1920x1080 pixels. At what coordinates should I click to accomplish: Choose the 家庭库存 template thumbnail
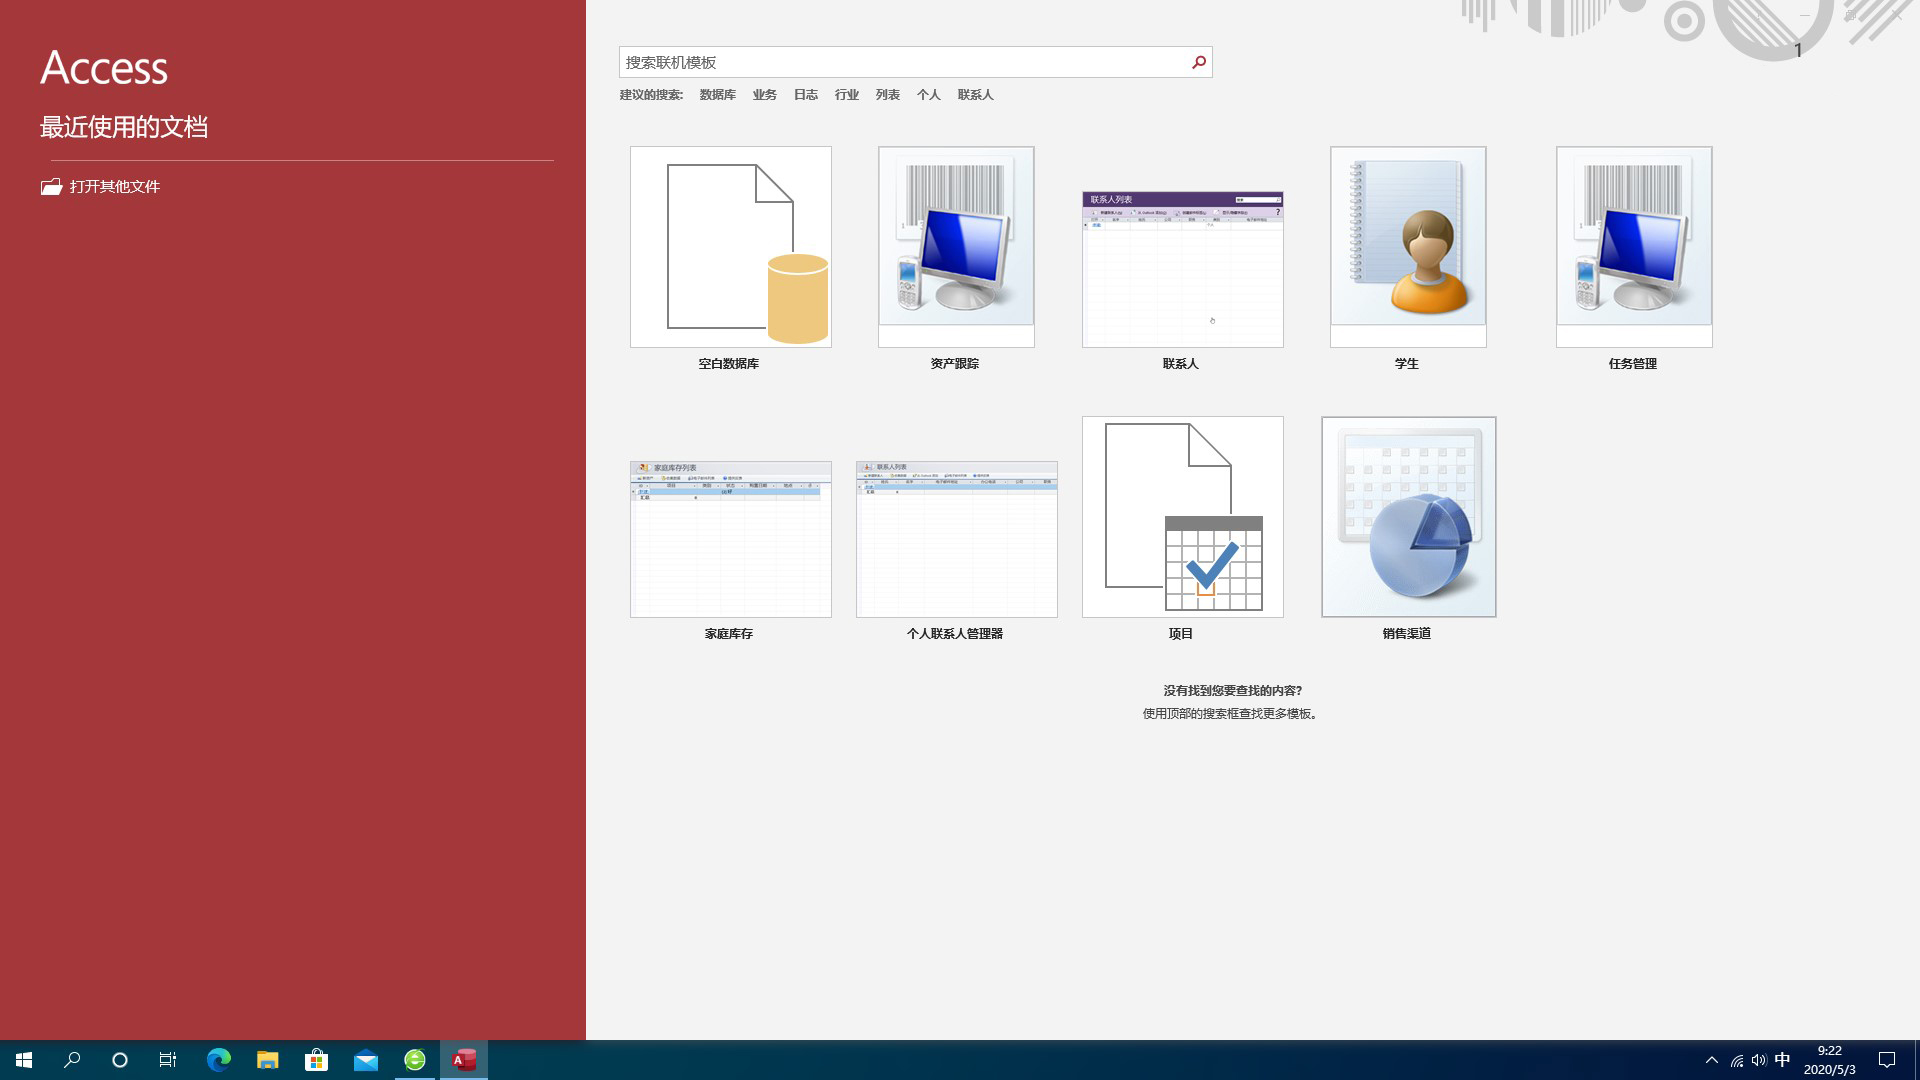(x=731, y=539)
